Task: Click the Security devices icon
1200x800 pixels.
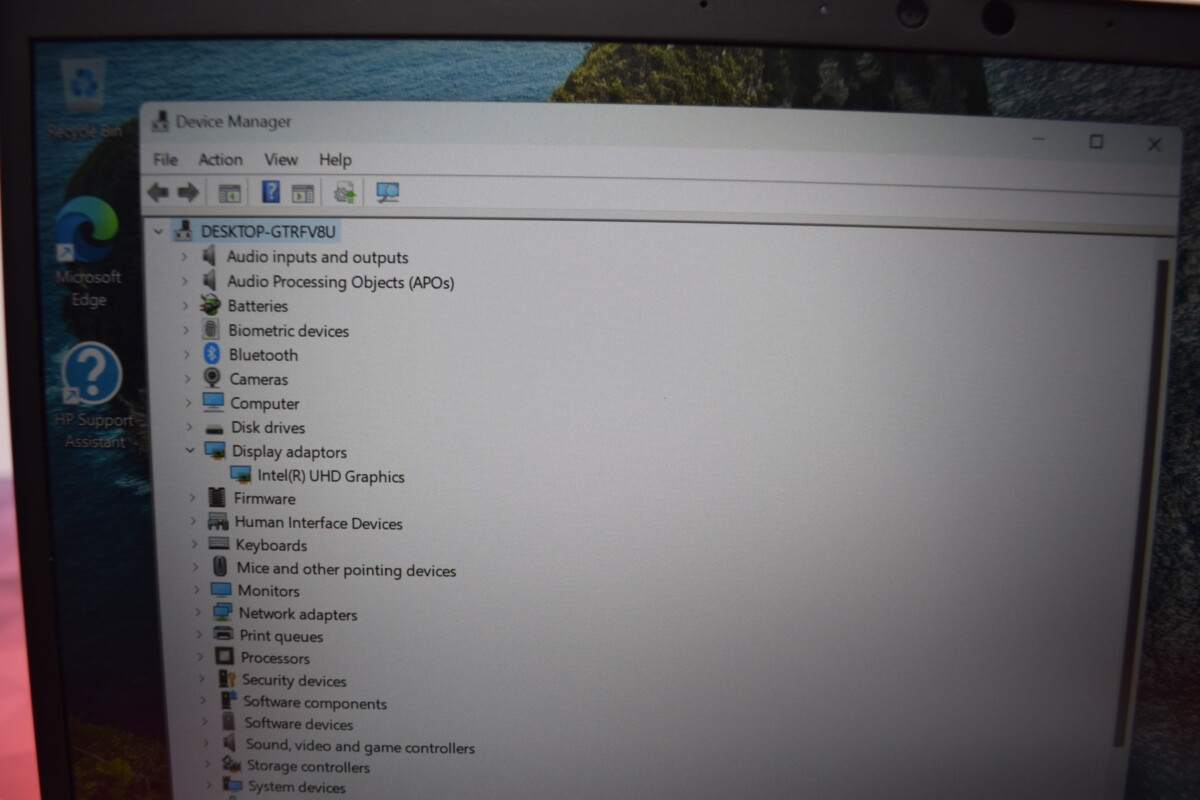Action: 227,679
